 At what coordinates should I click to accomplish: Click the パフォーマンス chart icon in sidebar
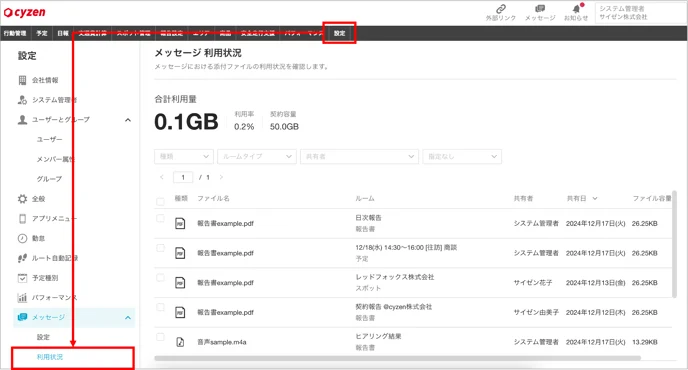pos(22,298)
